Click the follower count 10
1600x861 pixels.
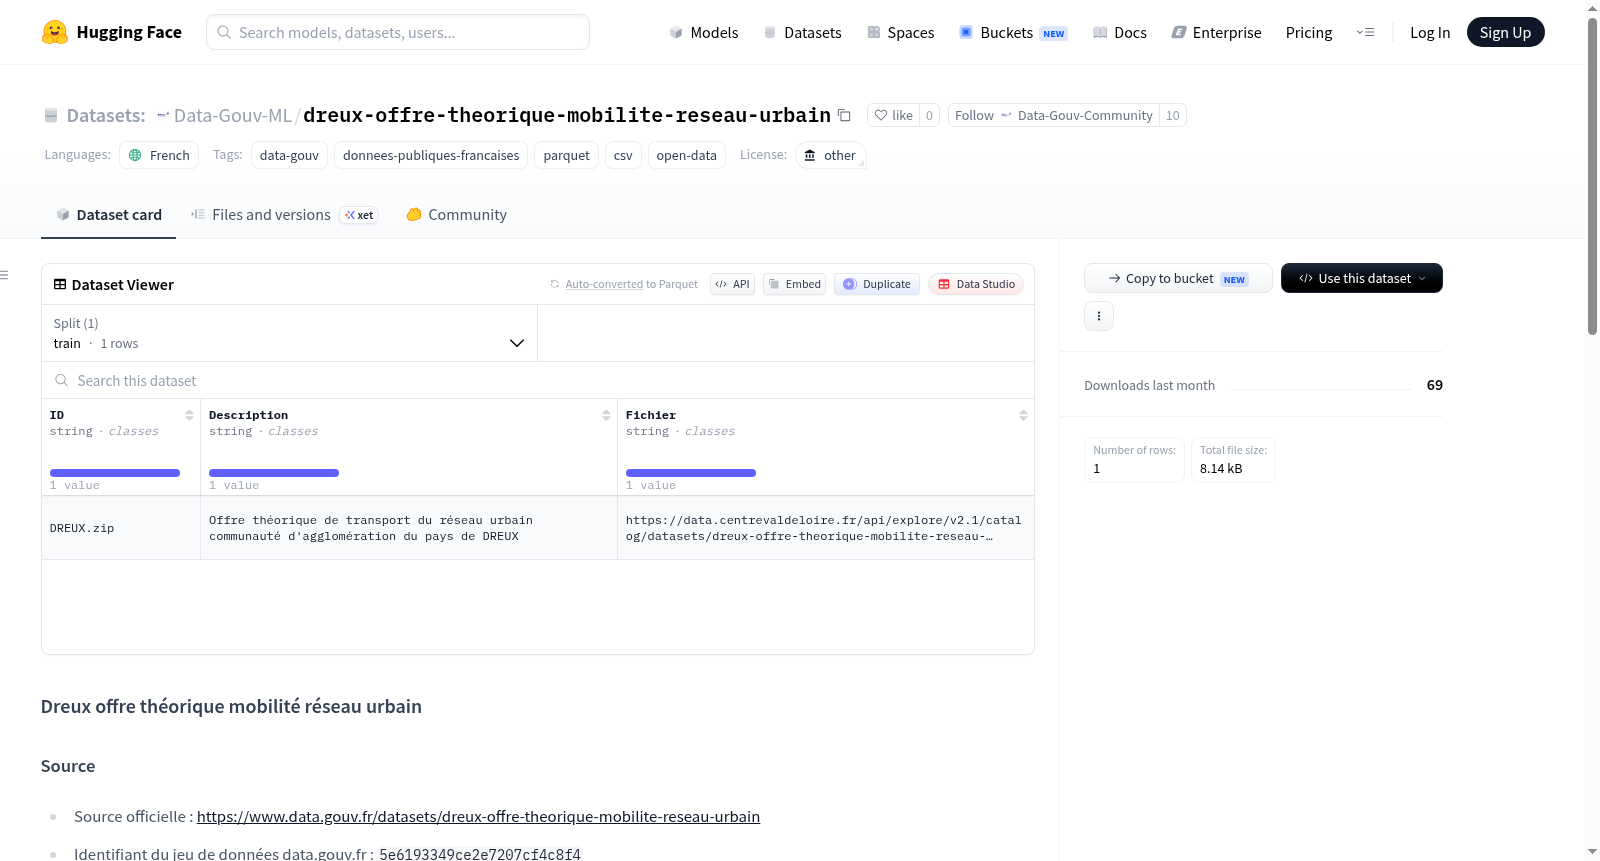1173,115
